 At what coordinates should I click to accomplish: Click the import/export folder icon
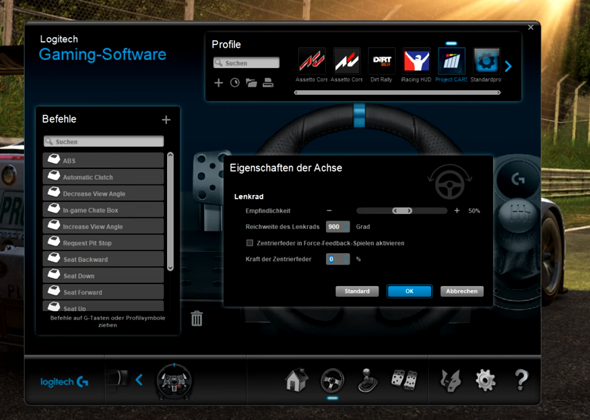(x=251, y=83)
